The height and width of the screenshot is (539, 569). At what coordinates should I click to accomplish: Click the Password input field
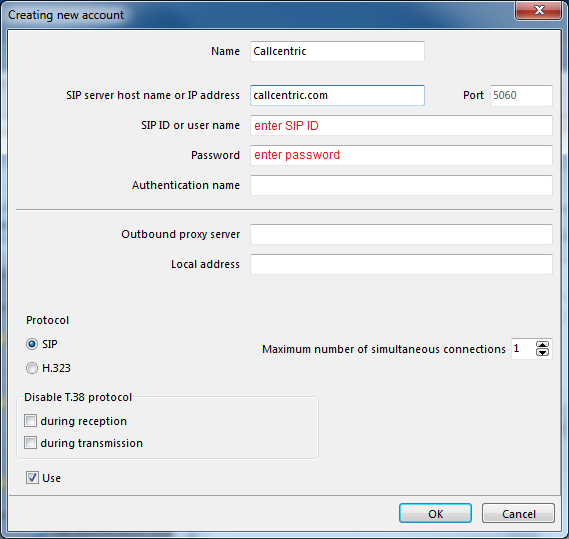pyautogui.click(x=401, y=155)
